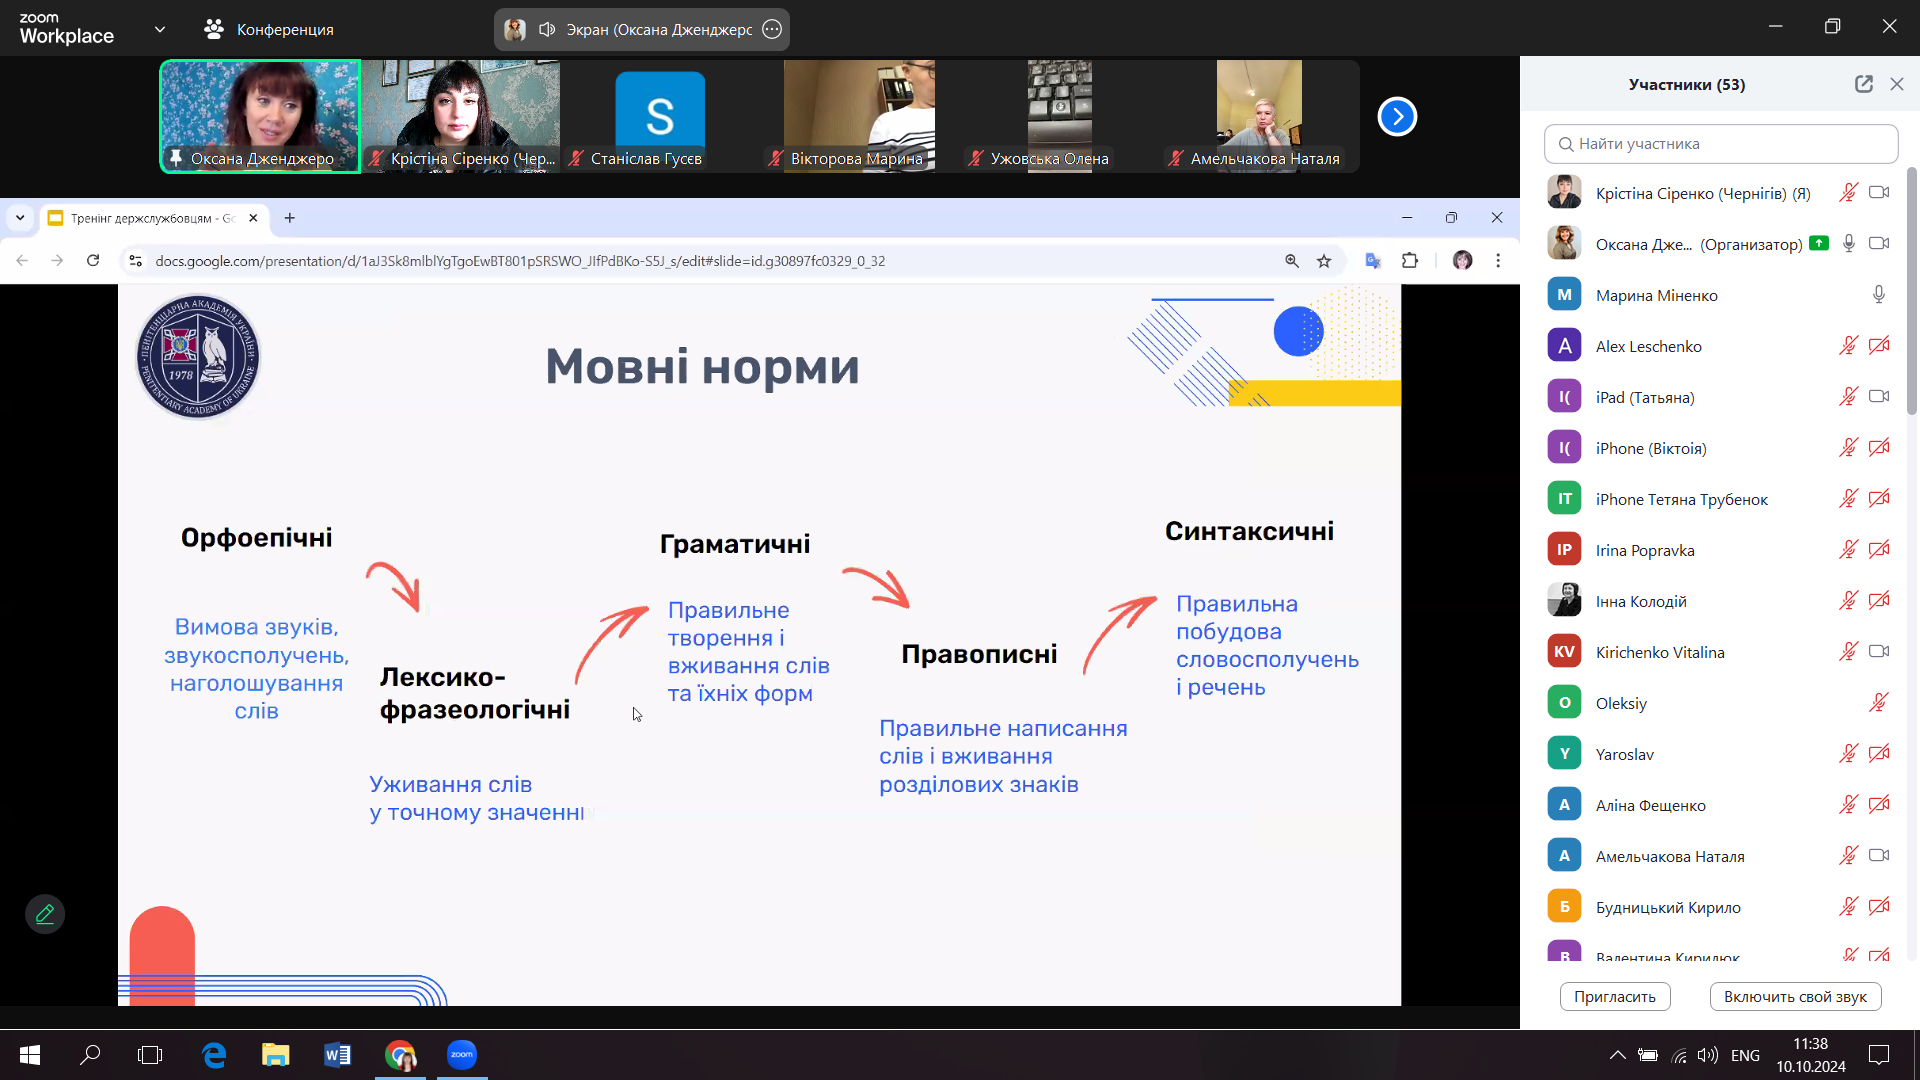Open Word from the taskbar
The image size is (1920, 1080).
click(337, 1055)
